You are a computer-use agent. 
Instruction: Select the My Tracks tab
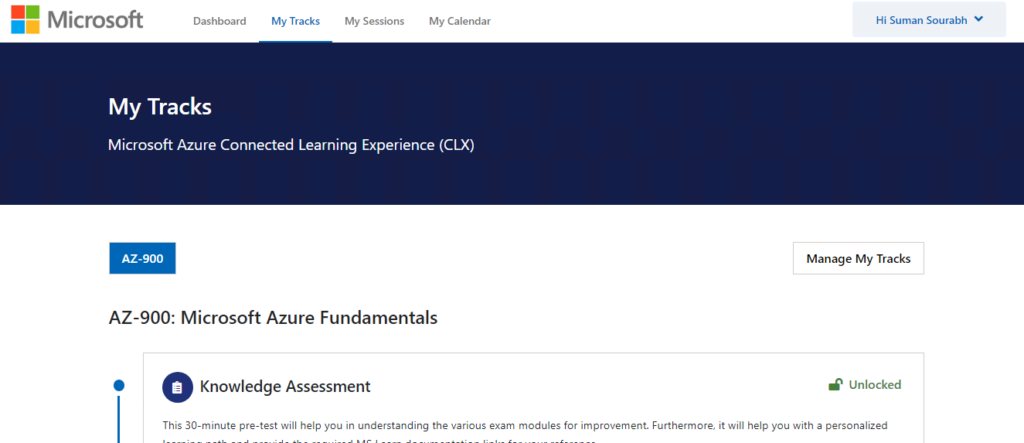pos(295,21)
